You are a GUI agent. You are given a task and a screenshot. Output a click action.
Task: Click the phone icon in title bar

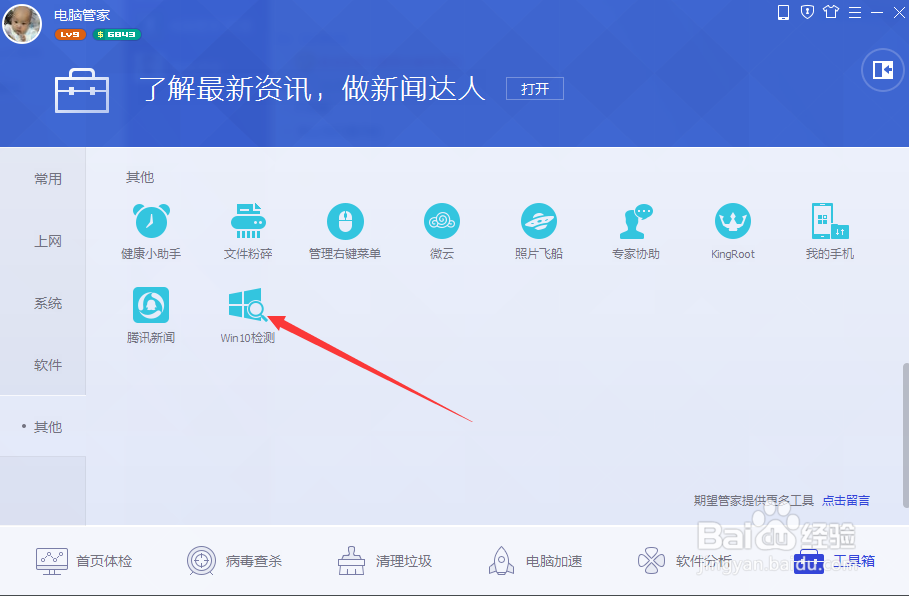tap(783, 12)
